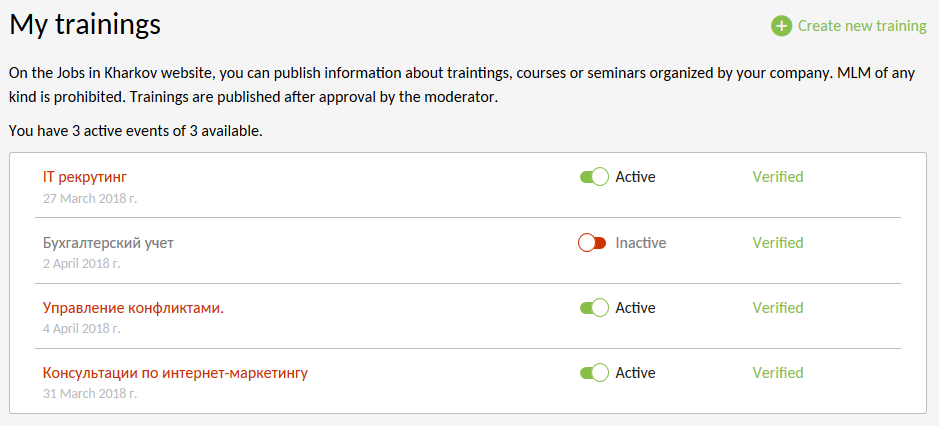Click Active label beside IT рекрутинг
The height and width of the screenshot is (426, 939).
click(635, 177)
